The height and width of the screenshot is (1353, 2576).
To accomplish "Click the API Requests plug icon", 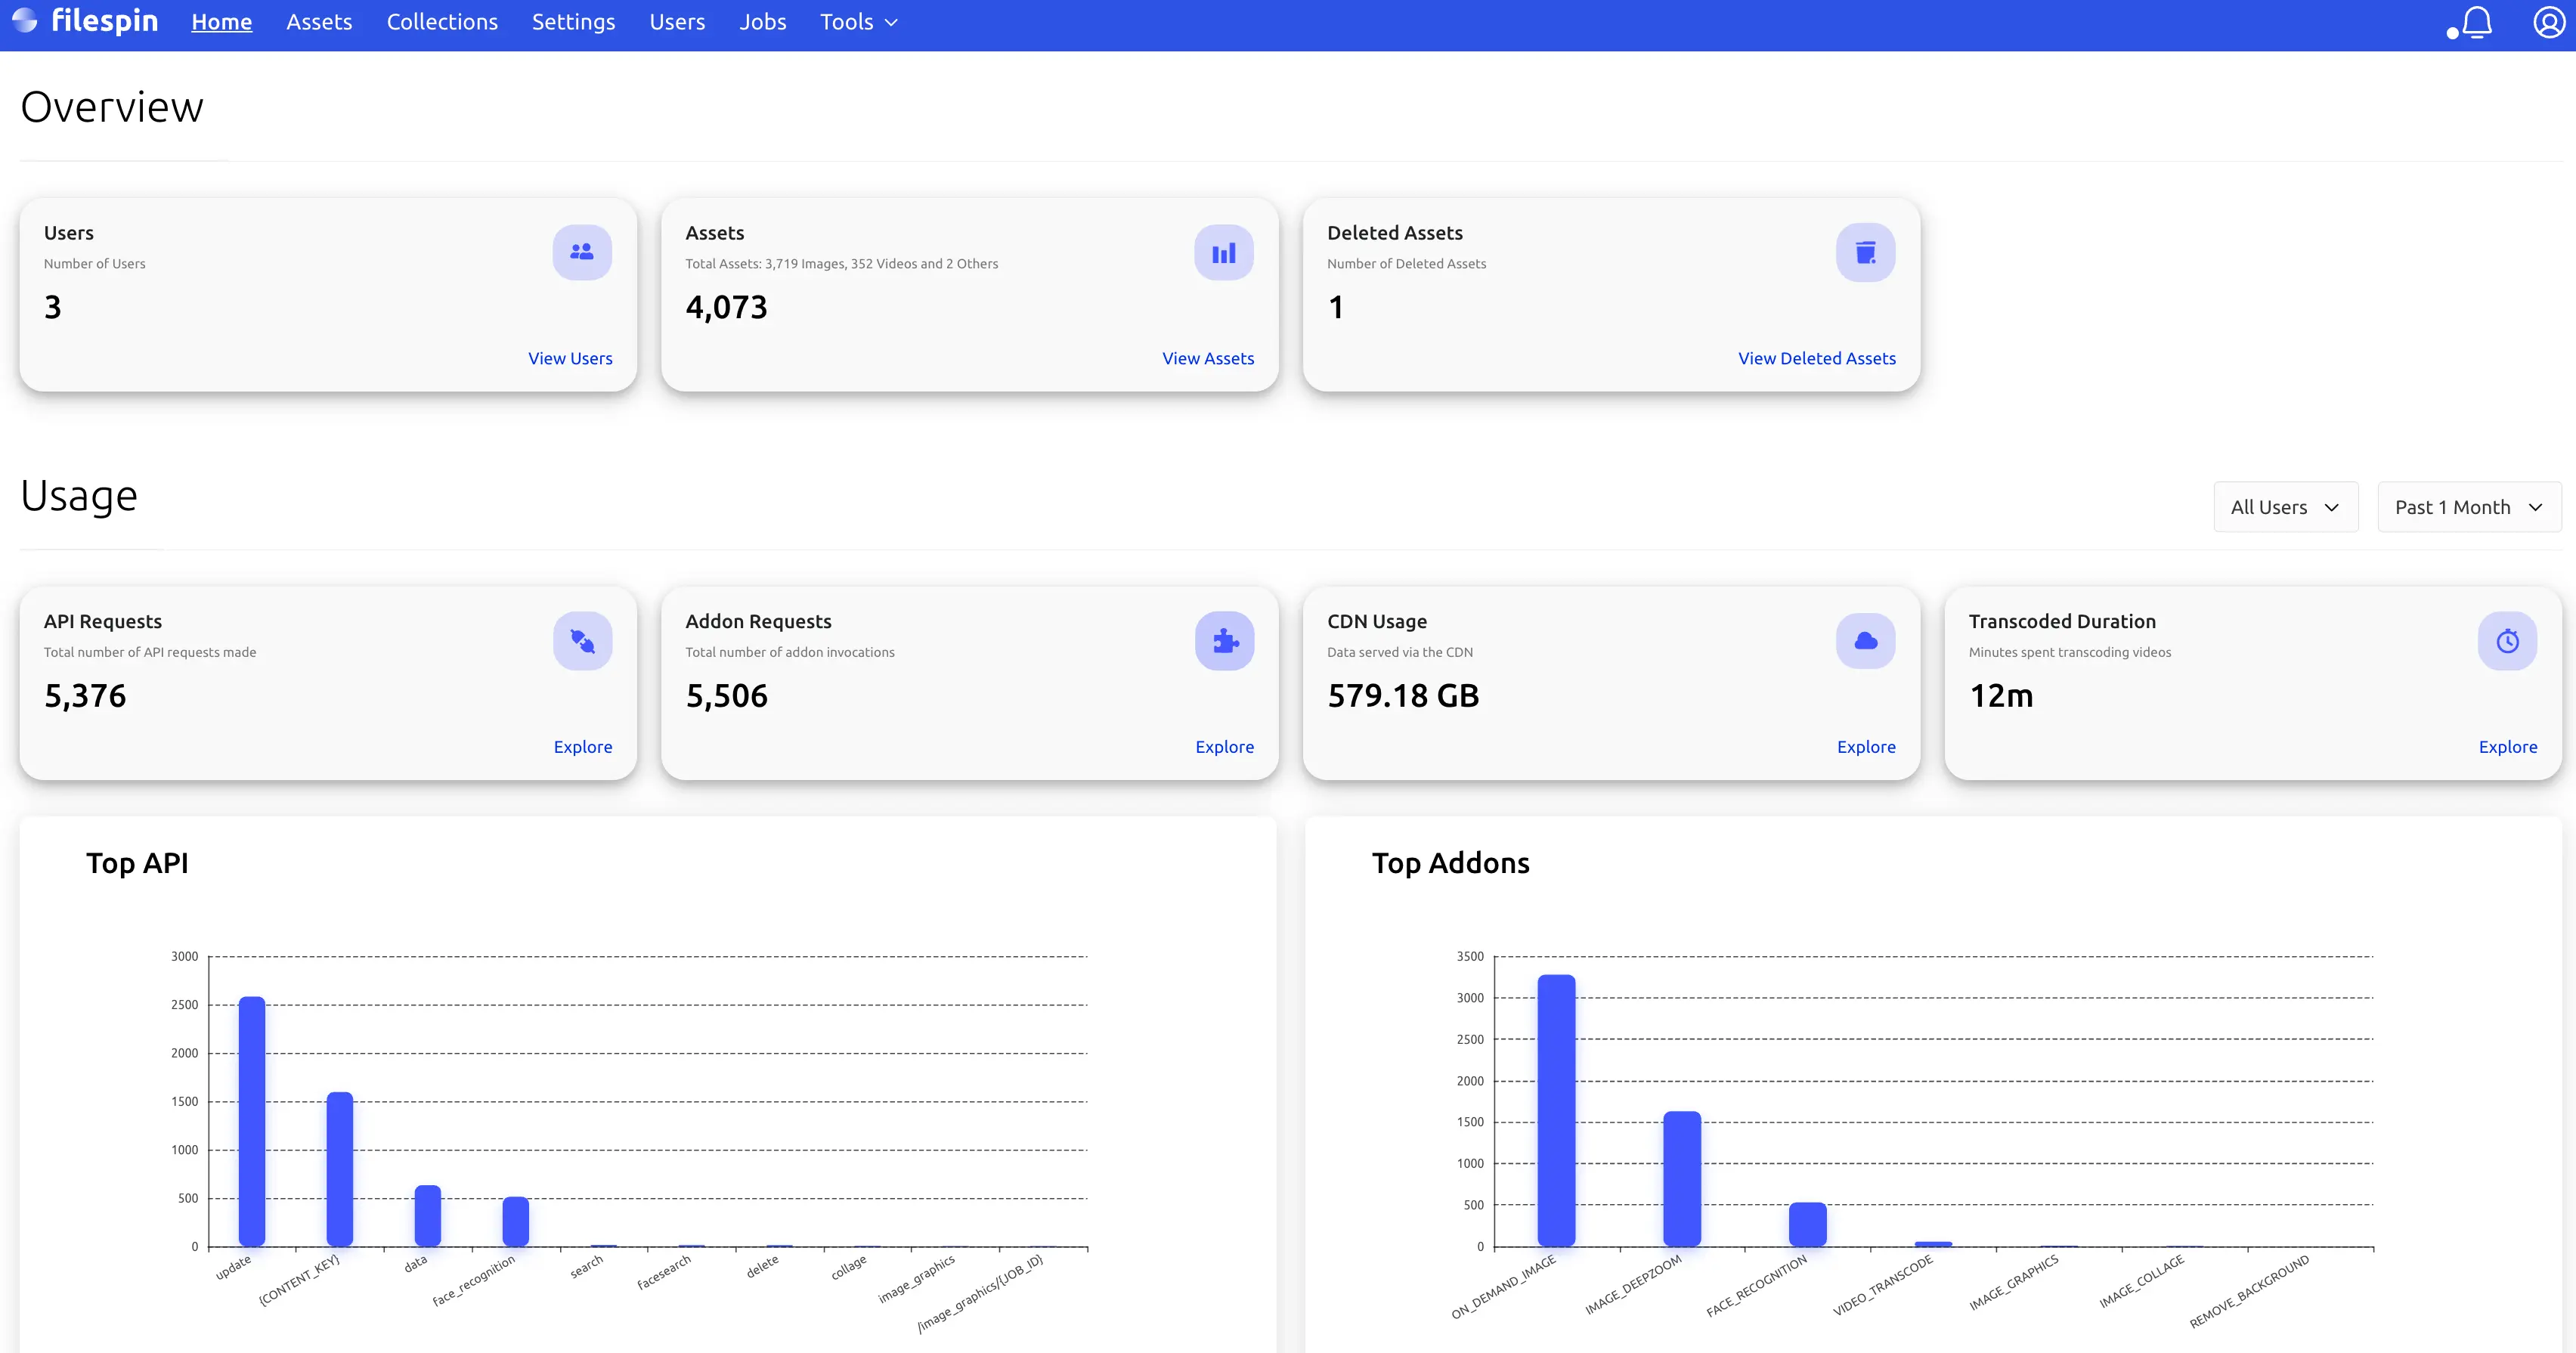I will click(582, 641).
